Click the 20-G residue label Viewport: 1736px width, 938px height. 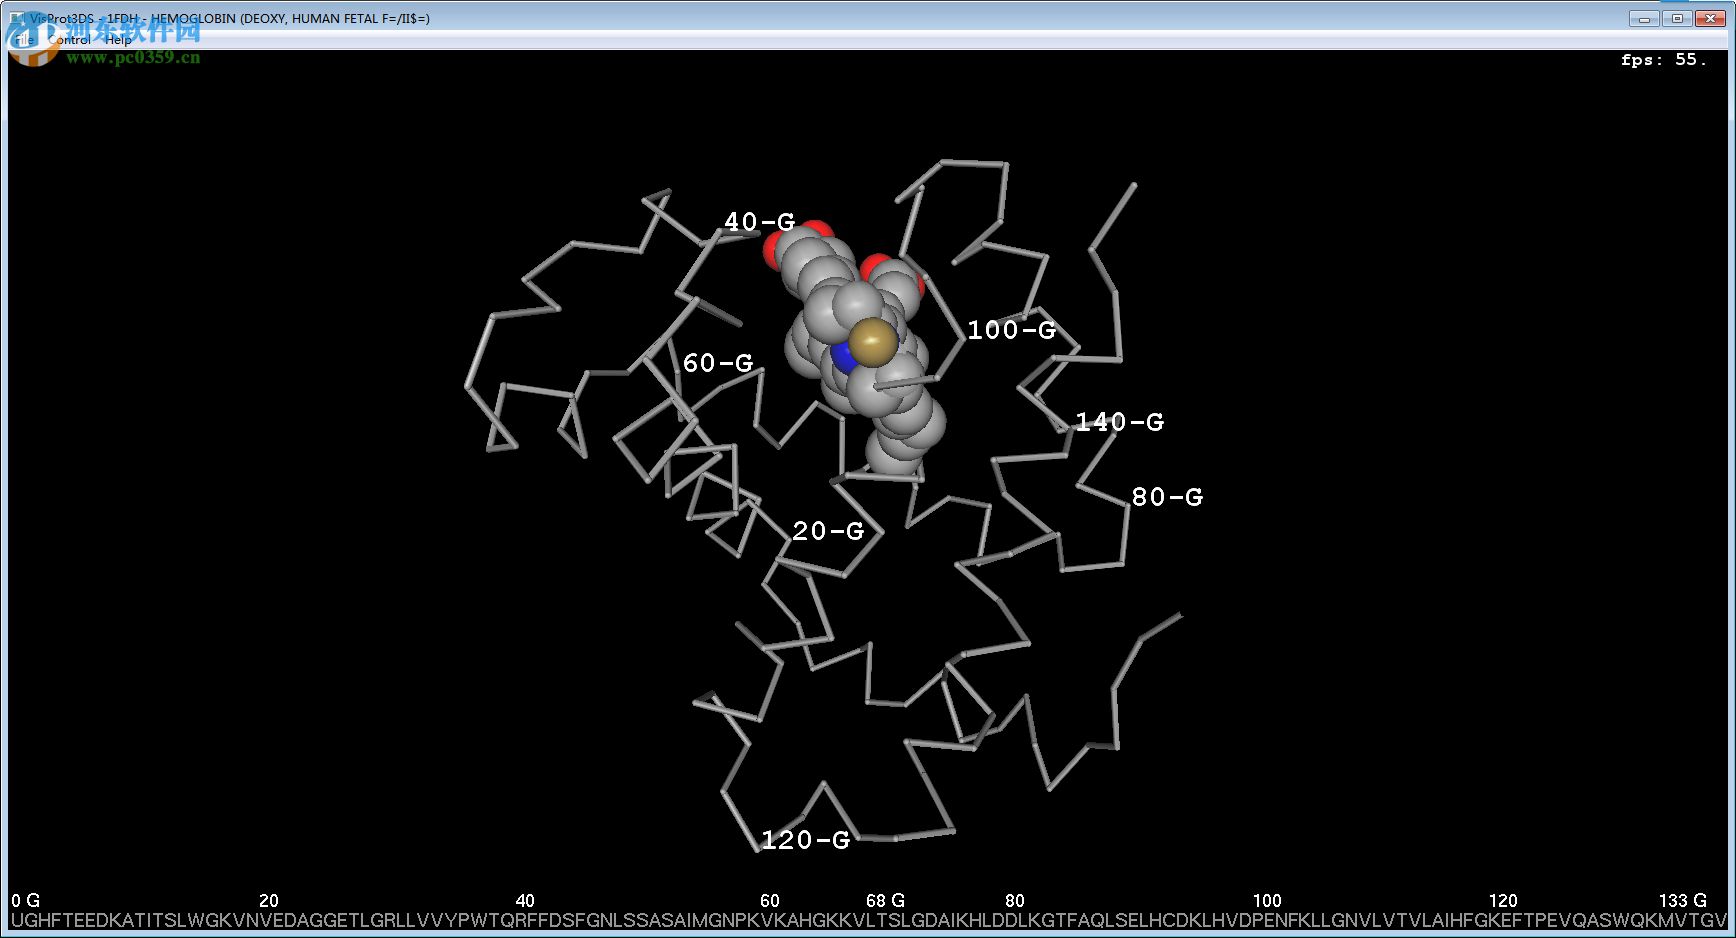pyautogui.click(x=828, y=531)
